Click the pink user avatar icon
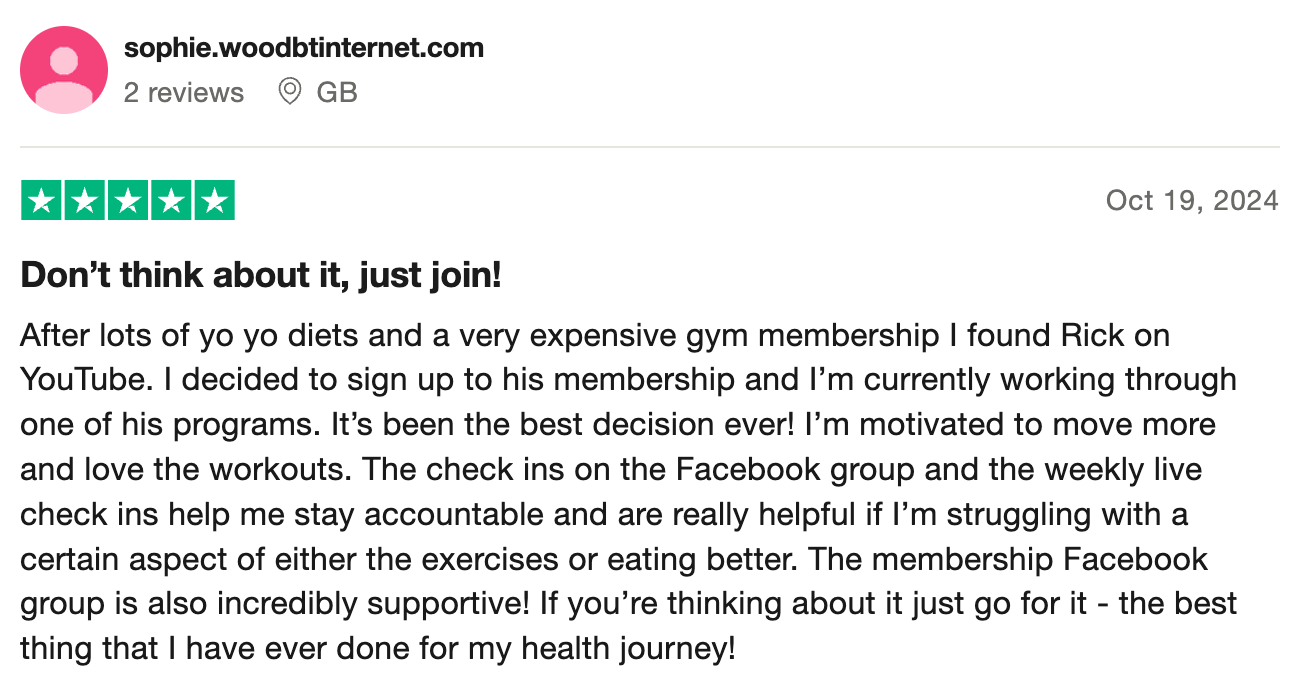Viewport: 1300px width, 700px height. tap(64, 70)
